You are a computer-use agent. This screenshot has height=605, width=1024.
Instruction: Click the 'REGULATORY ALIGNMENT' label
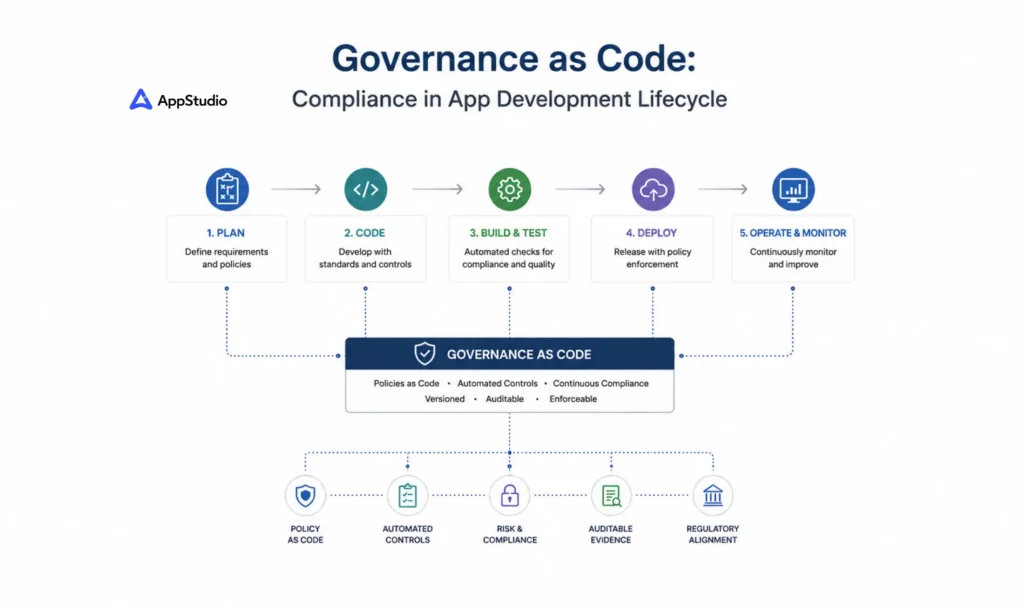point(712,534)
